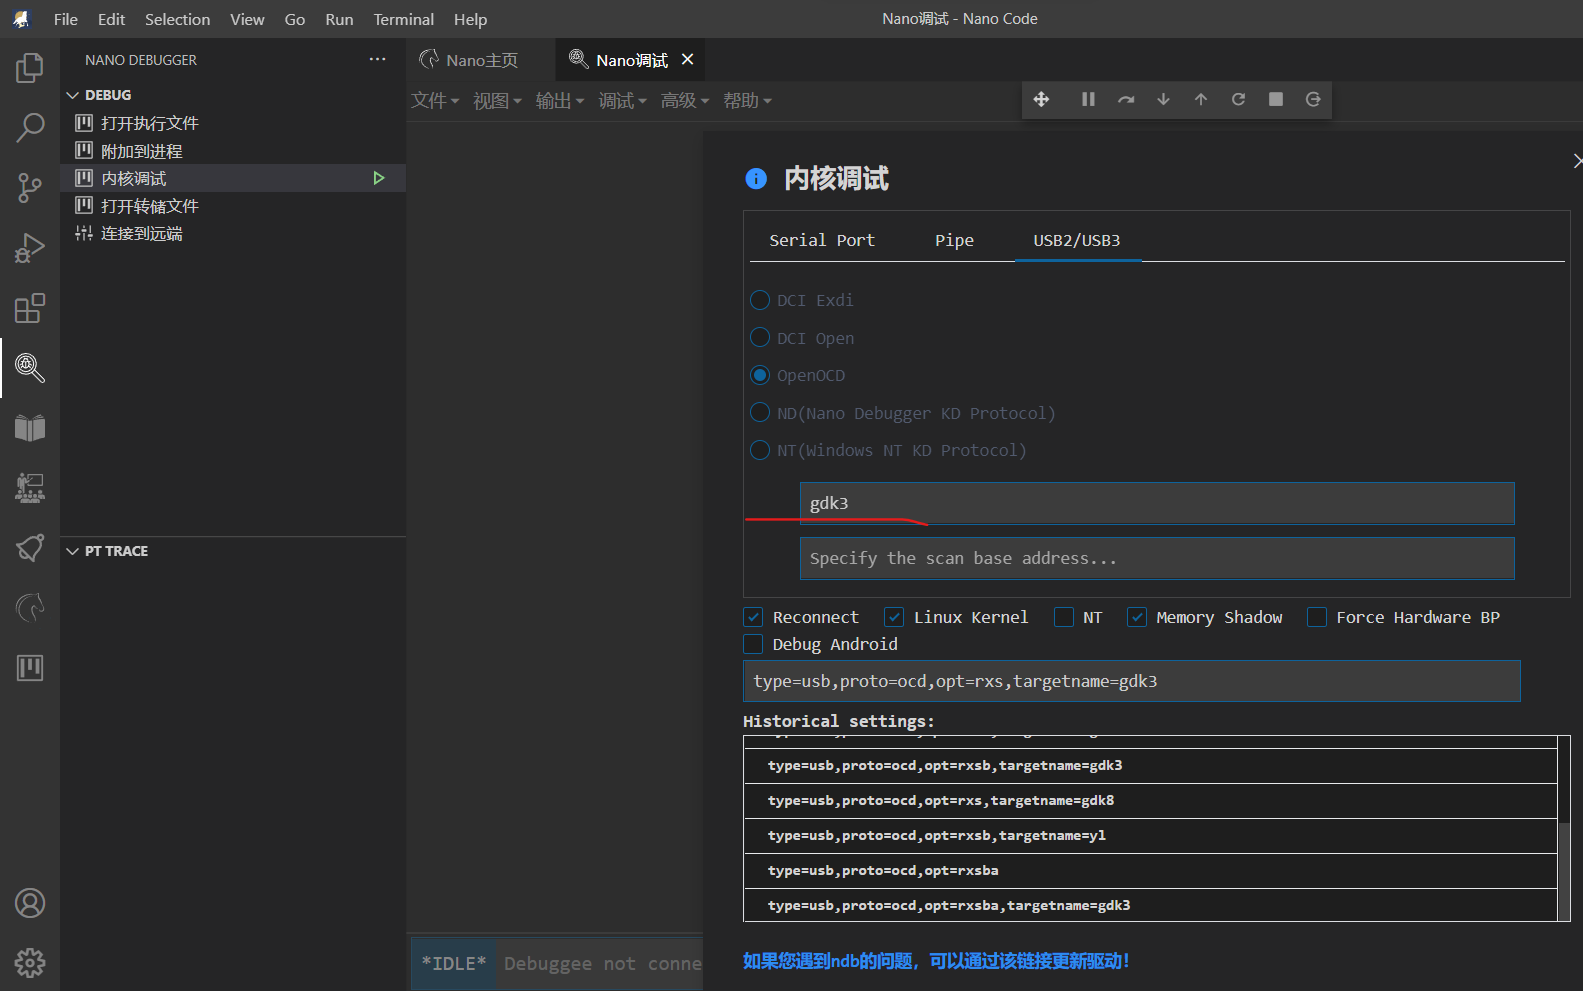The image size is (1583, 991).
Task: Switch to the Serial Port tab
Action: 822,240
